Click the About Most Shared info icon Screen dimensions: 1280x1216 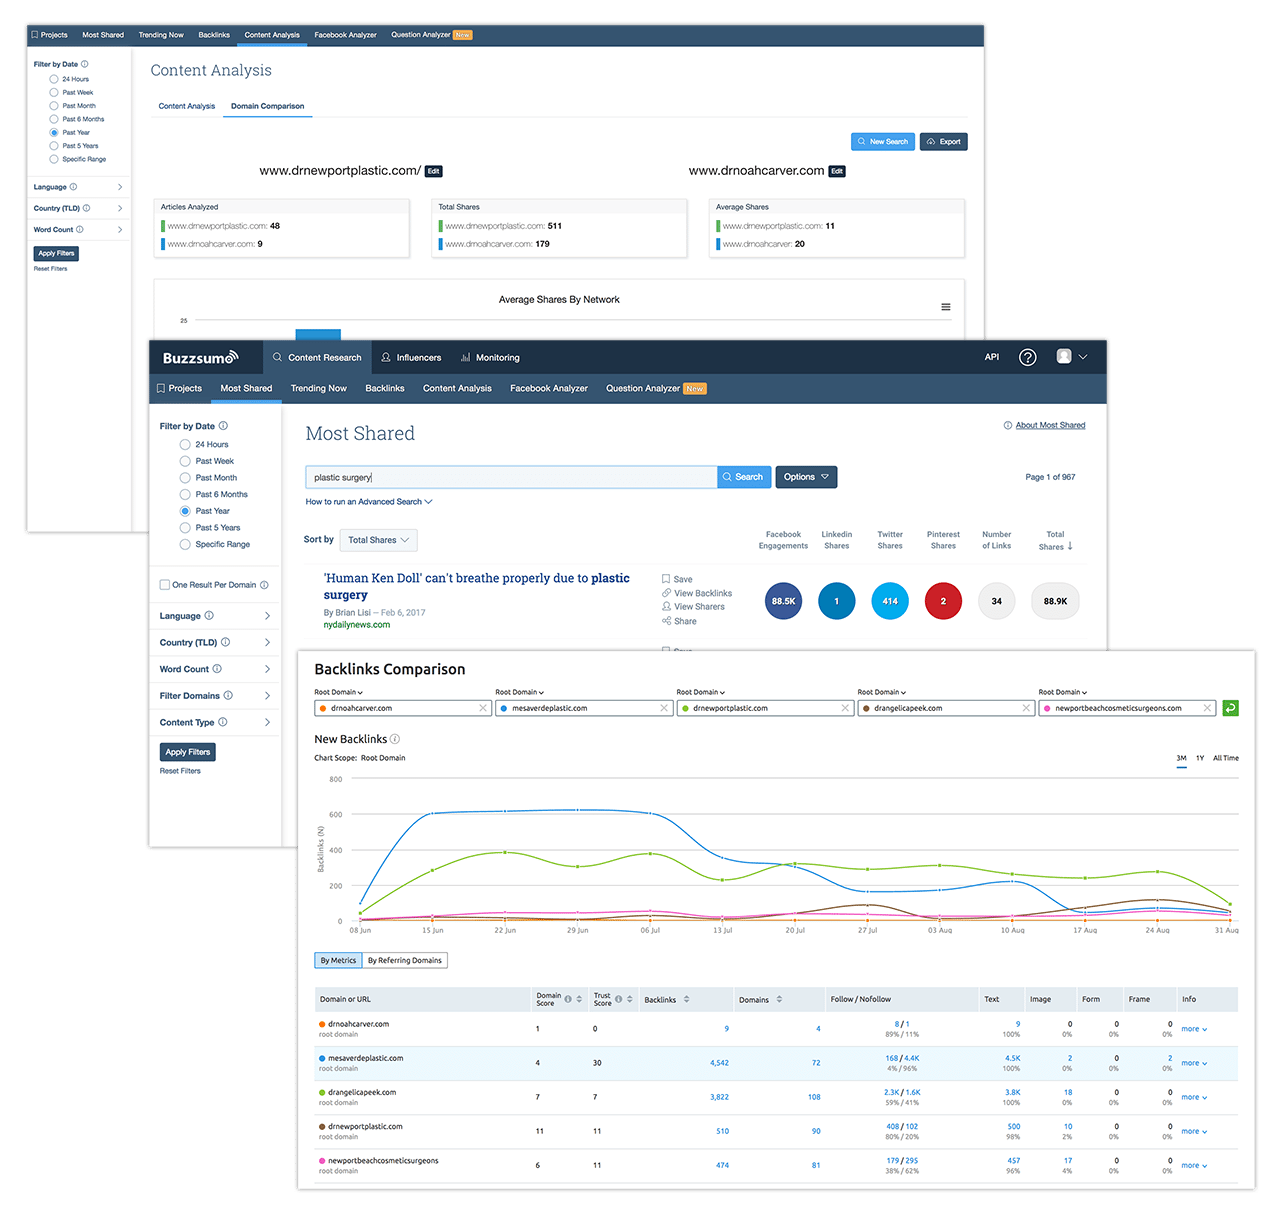pyautogui.click(x=1008, y=425)
